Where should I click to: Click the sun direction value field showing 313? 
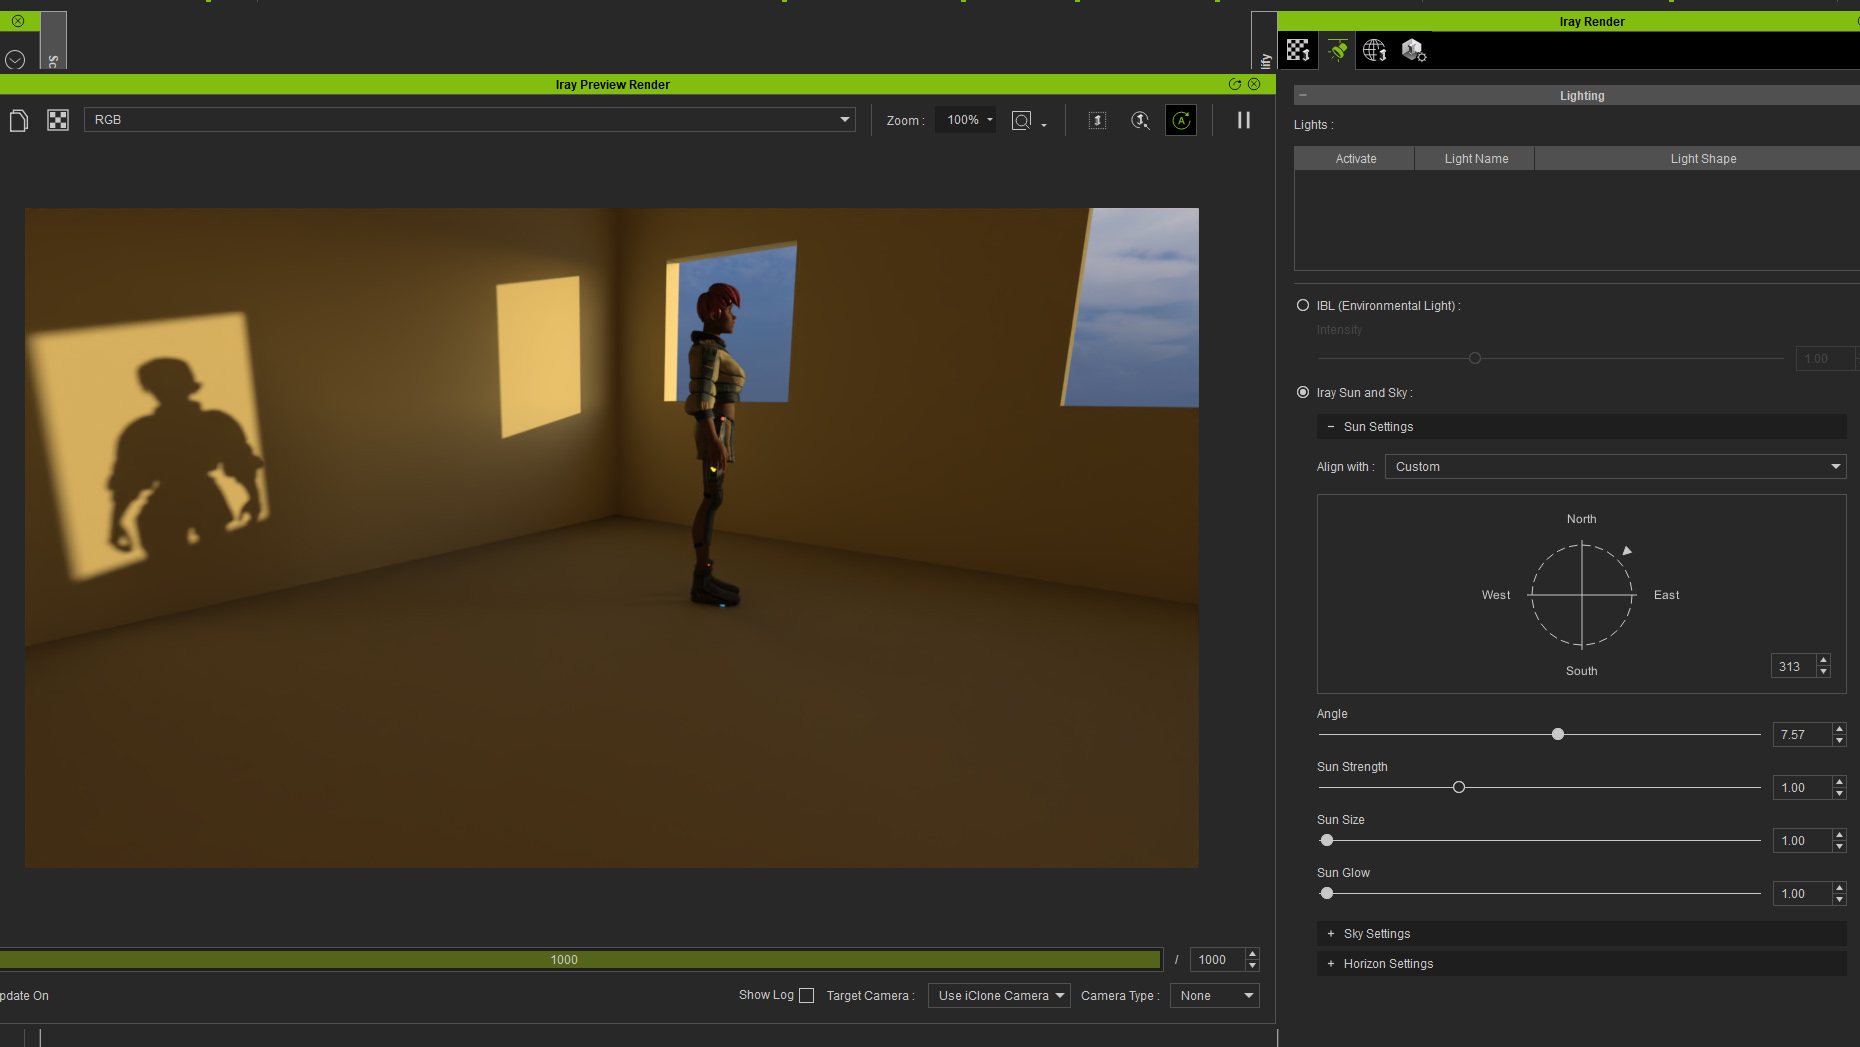point(1794,667)
